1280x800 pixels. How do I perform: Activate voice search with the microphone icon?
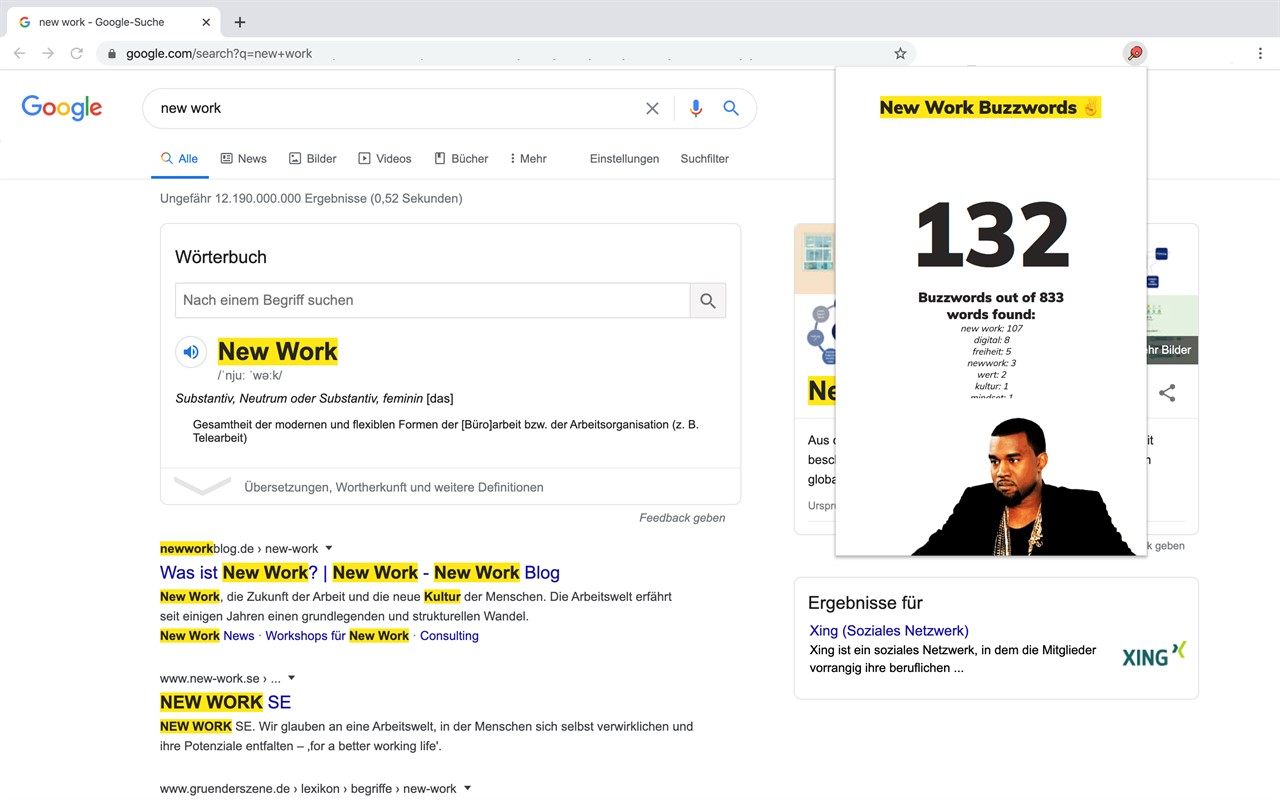point(696,108)
